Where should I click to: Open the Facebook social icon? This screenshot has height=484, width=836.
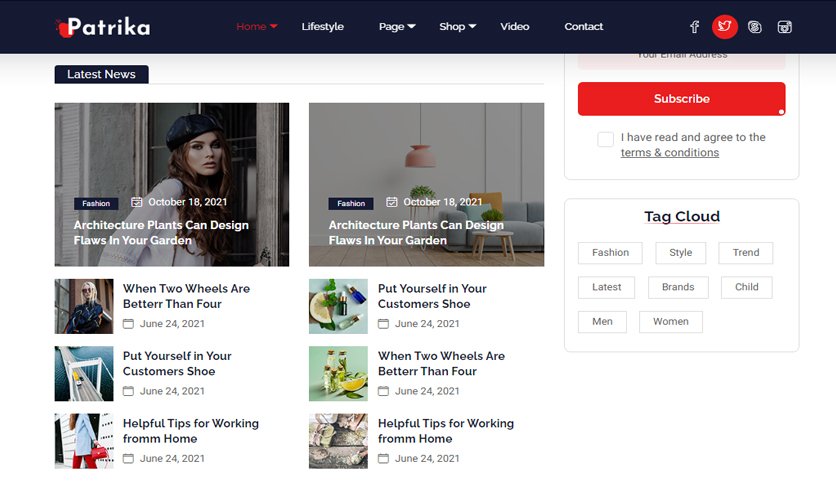pos(694,27)
